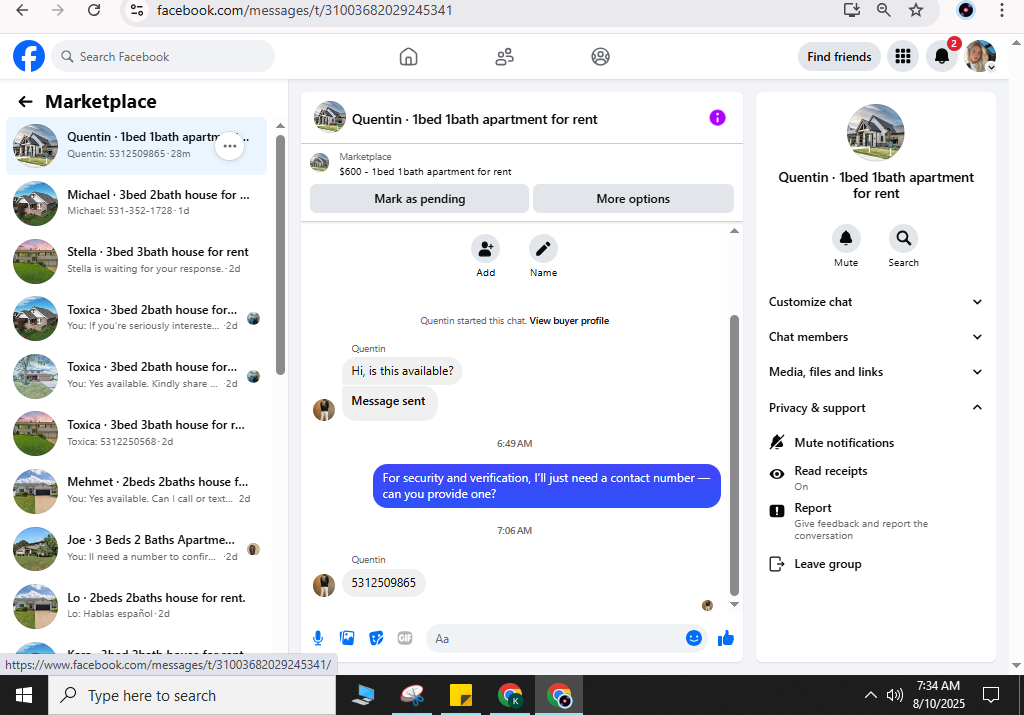Image resolution: width=1024 pixels, height=715 pixels.
Task: Open three-dot options on Quentin conversation
Action: 229,146
